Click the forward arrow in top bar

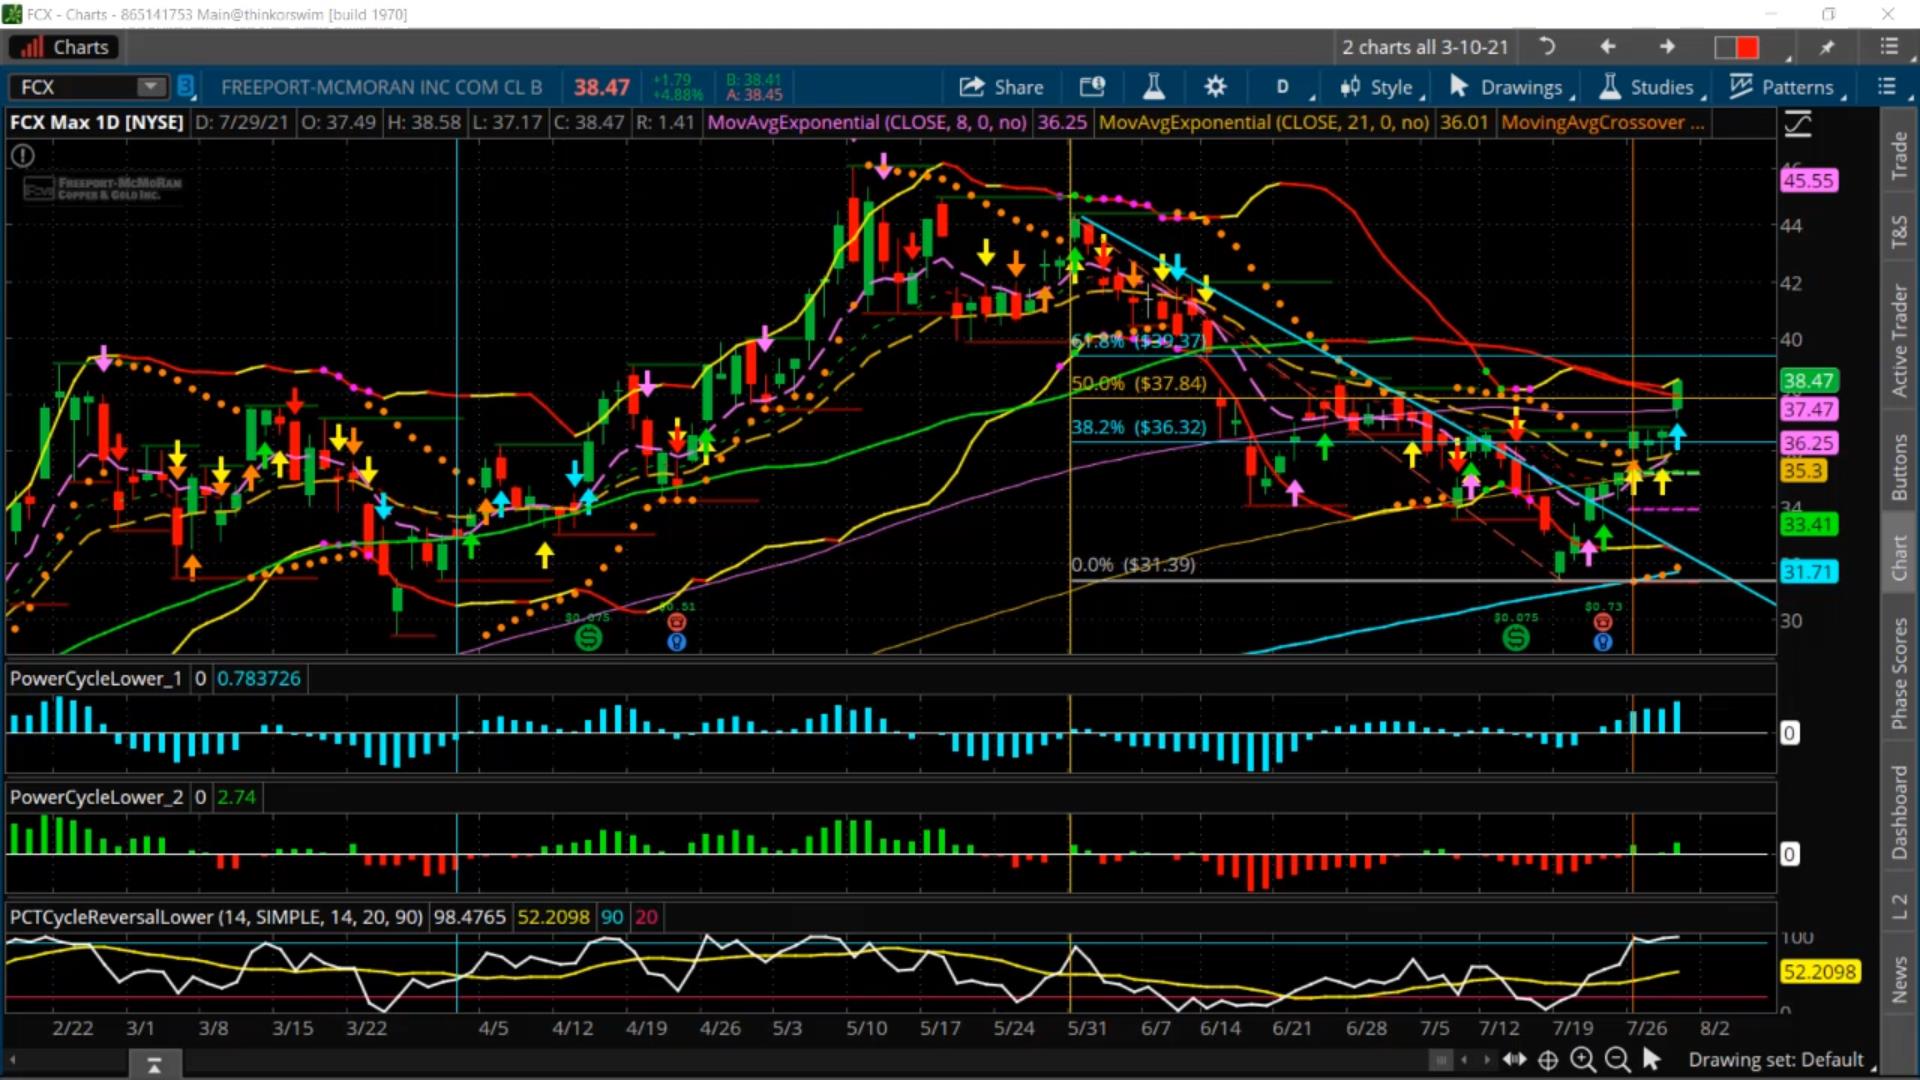point(1666,46)
